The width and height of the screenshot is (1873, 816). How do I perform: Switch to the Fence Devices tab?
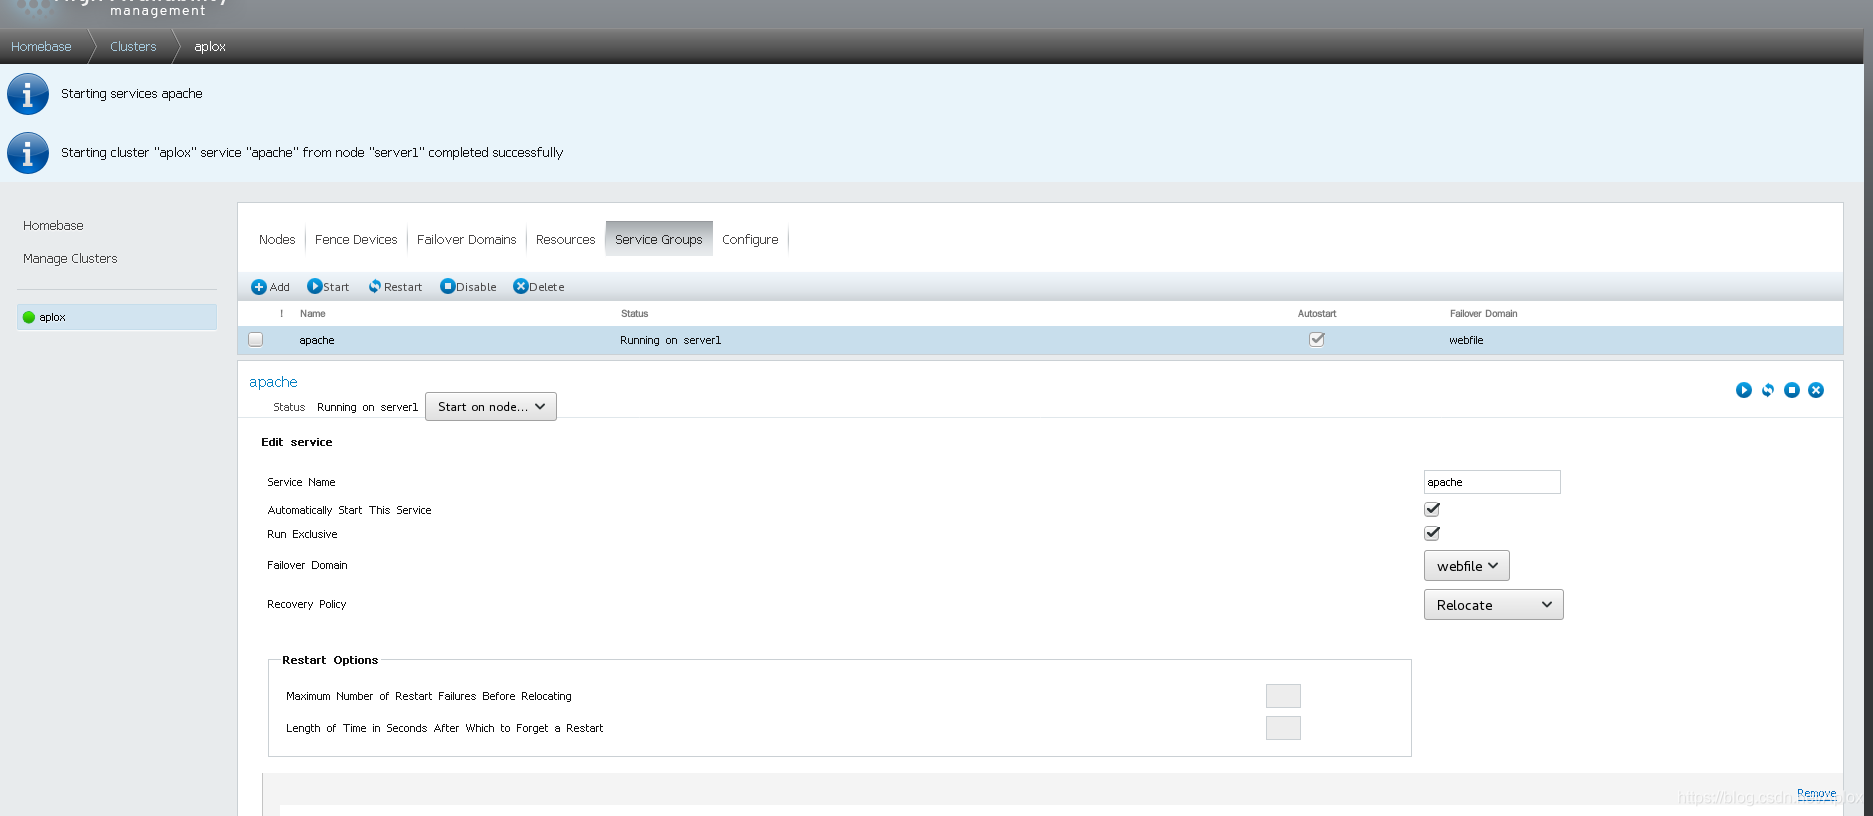pyautogui.click(x=356, y=240)
